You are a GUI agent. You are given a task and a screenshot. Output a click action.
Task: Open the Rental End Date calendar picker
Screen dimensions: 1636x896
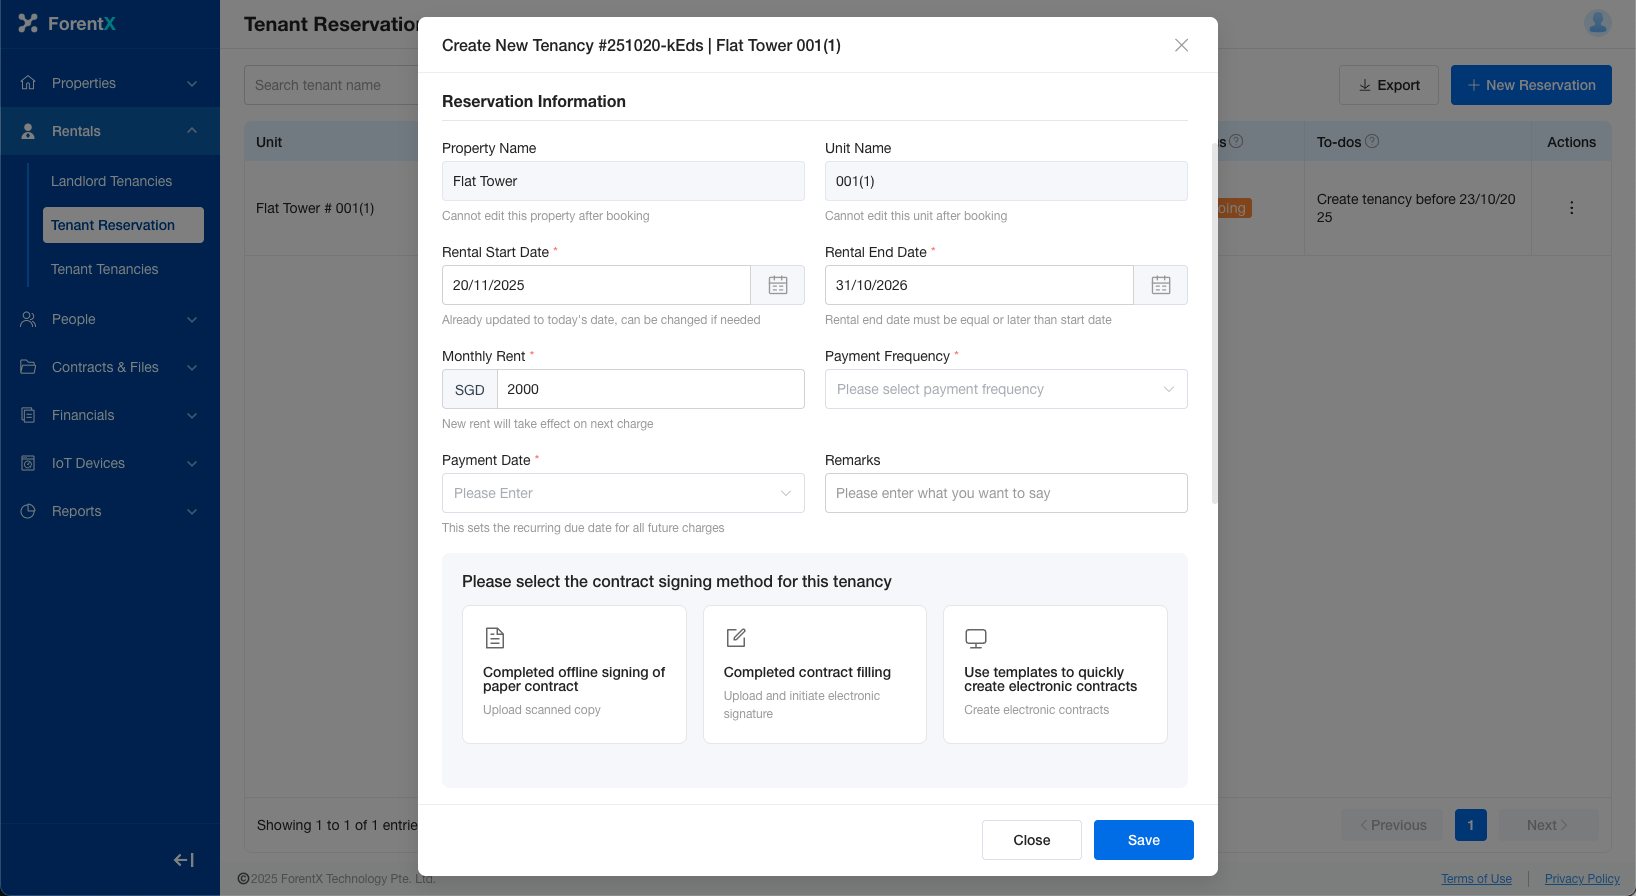pyautogui.click(x=1161, y=285)
